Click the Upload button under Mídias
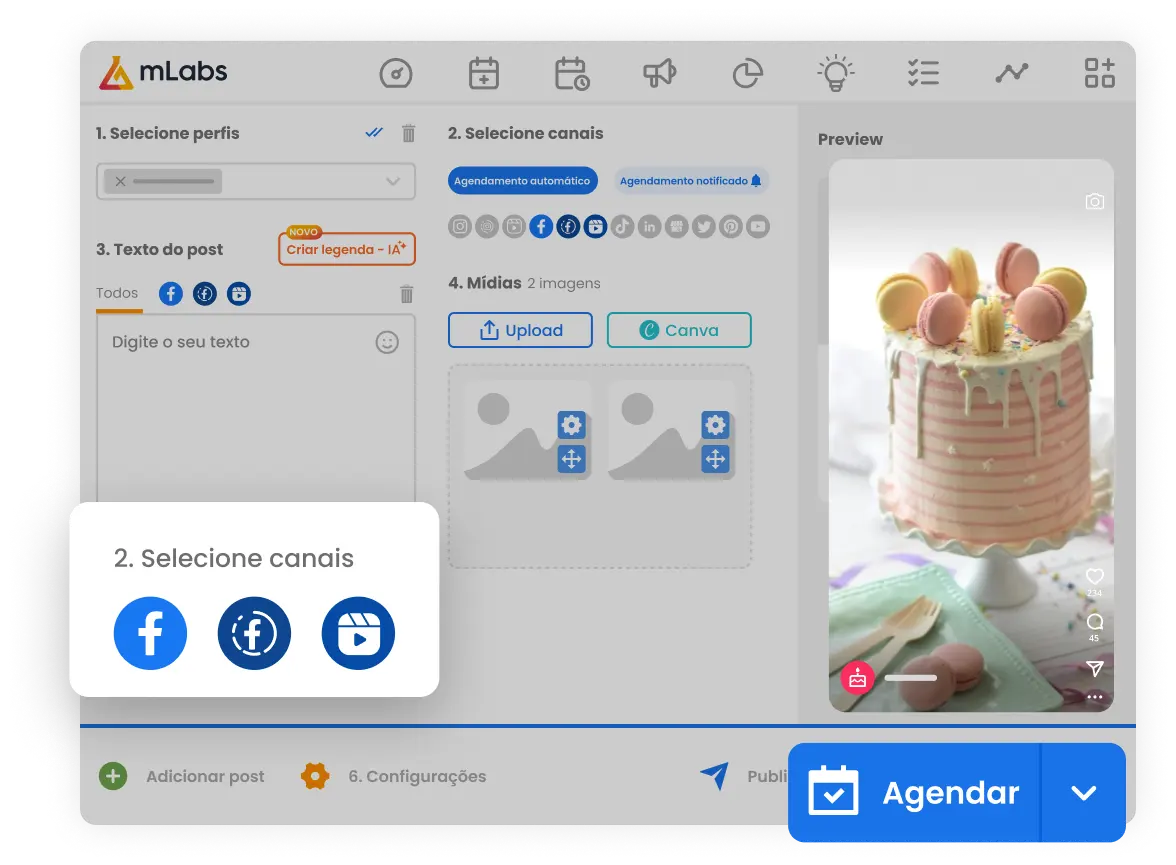The image size is (1176, 865). (520, 330)
